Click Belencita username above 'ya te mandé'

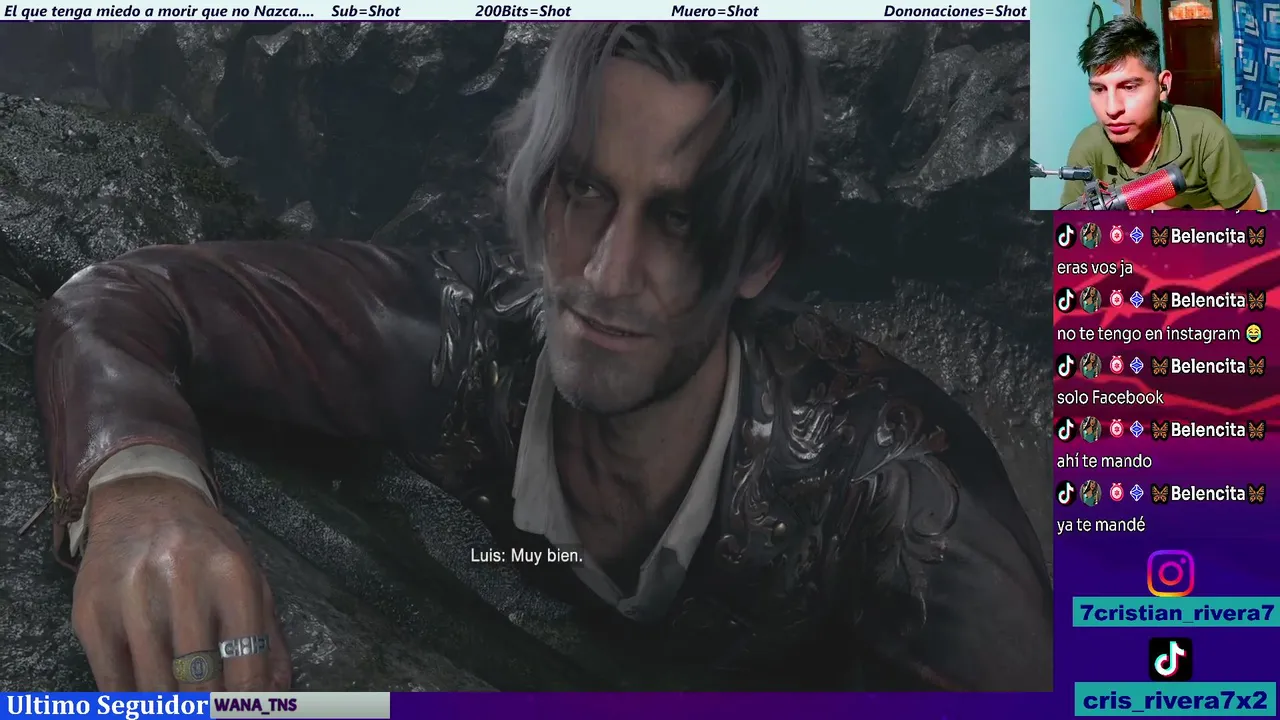1208,493
